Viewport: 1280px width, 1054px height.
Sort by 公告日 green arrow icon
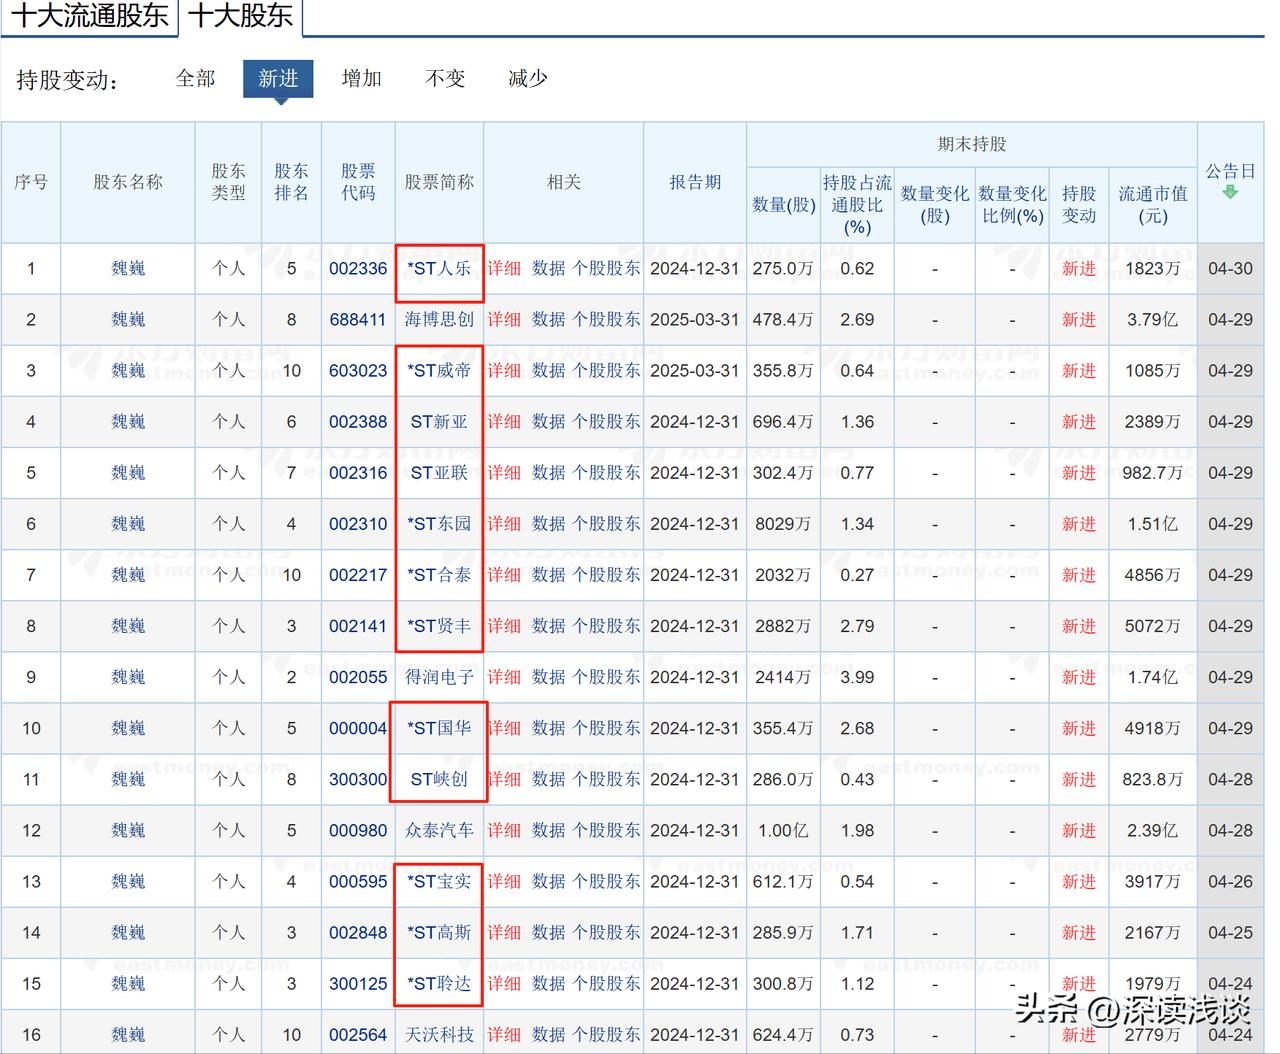click(x=1230, y=192)
